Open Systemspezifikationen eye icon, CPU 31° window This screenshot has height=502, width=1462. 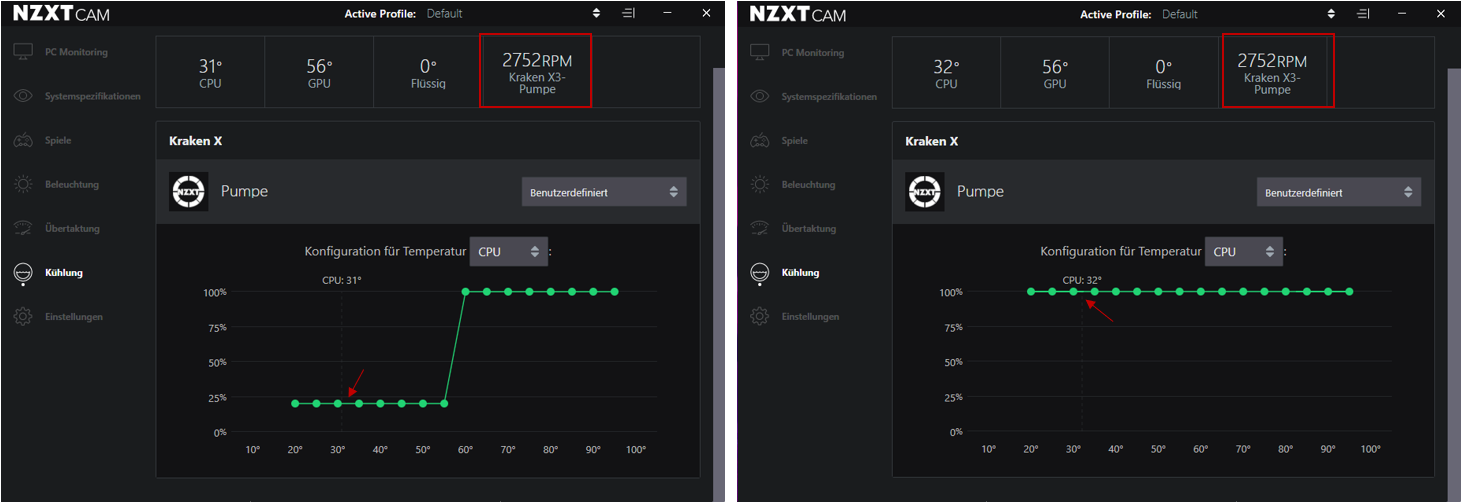point(23,96)
